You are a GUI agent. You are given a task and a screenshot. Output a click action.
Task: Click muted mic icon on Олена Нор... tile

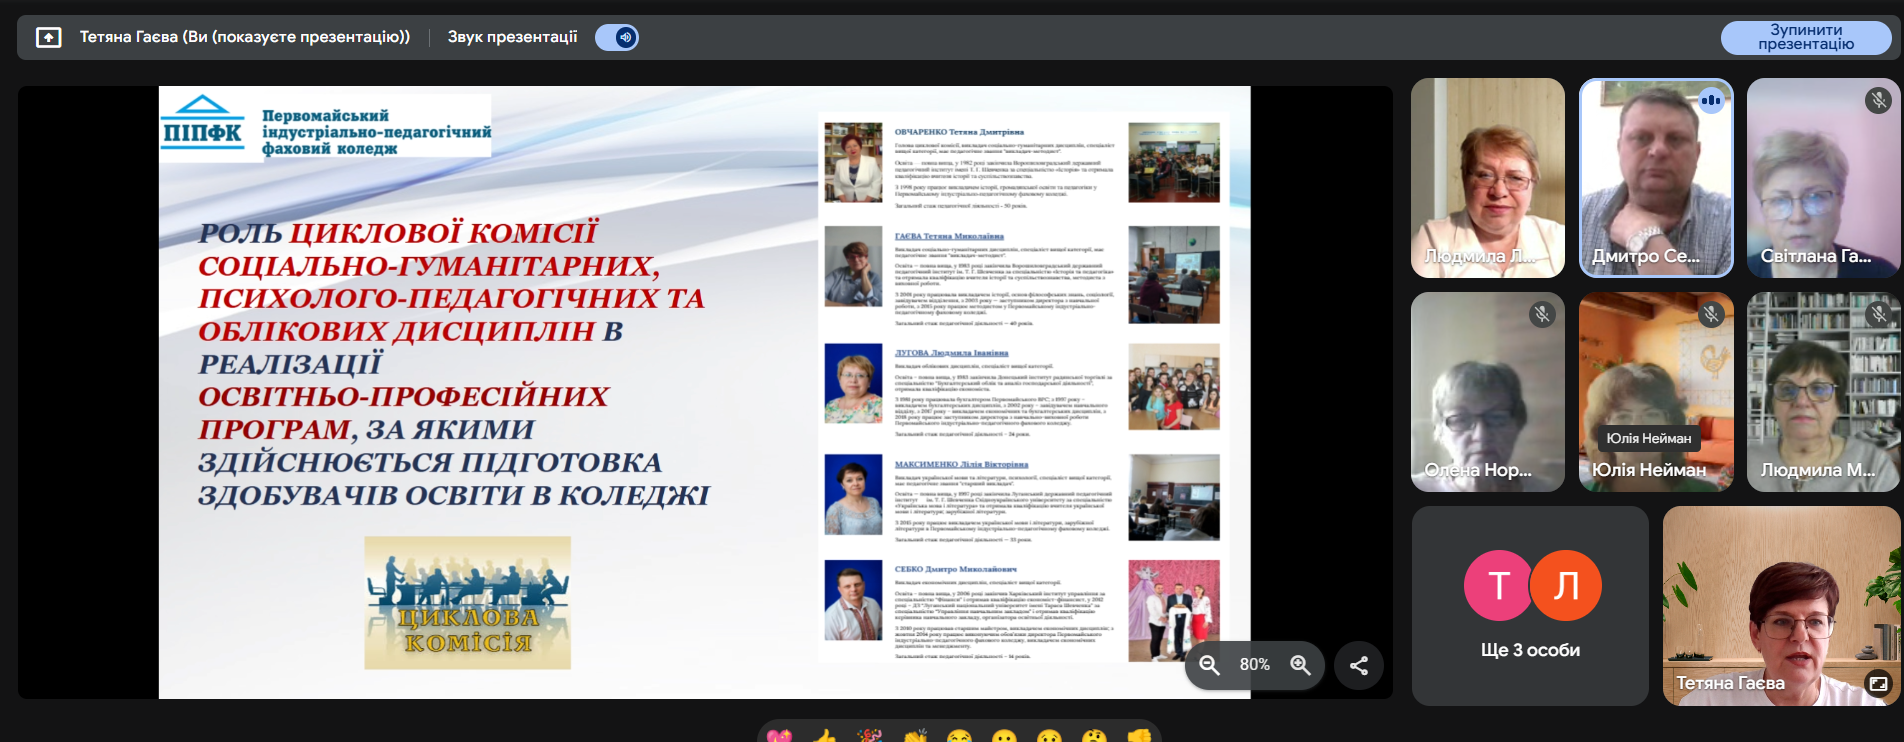click(x=1542, y=315)
